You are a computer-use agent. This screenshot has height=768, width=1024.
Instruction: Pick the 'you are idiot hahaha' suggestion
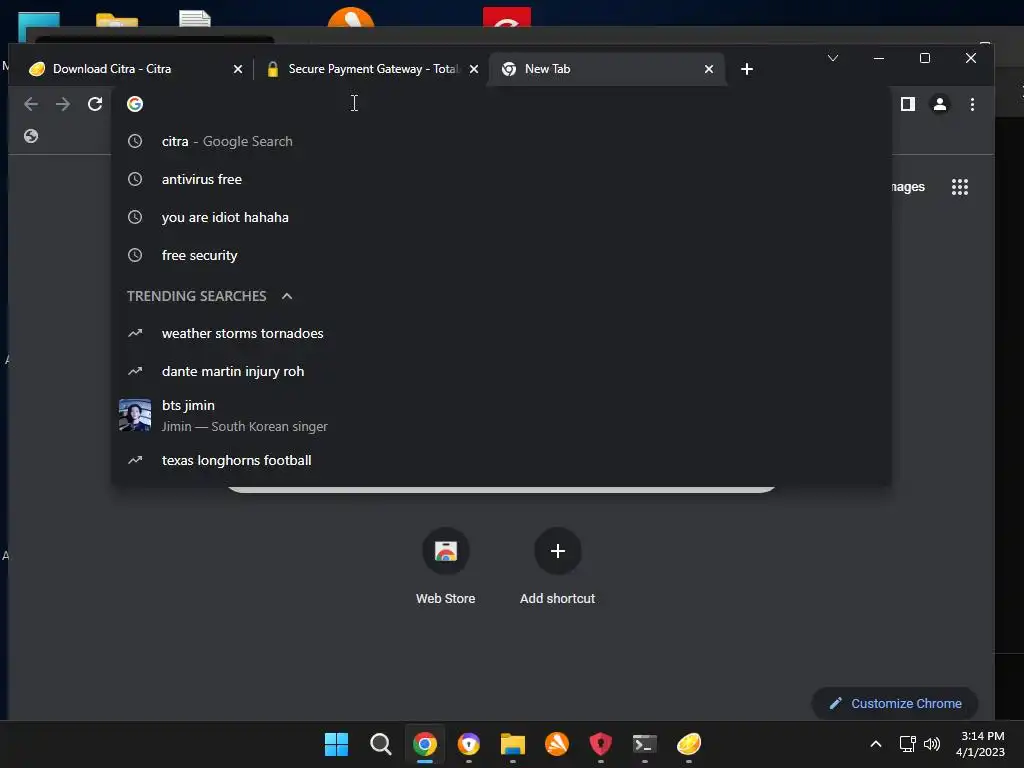[x=501, y=217]
